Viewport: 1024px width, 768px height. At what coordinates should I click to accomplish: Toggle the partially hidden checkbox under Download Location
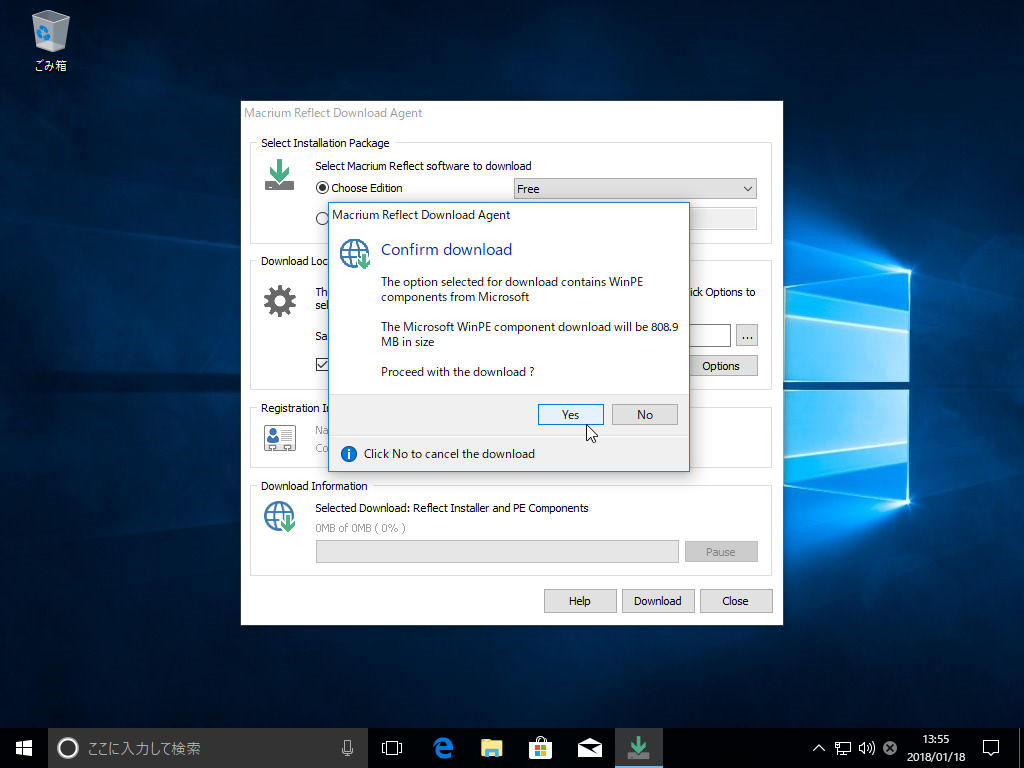coord(322,364)
